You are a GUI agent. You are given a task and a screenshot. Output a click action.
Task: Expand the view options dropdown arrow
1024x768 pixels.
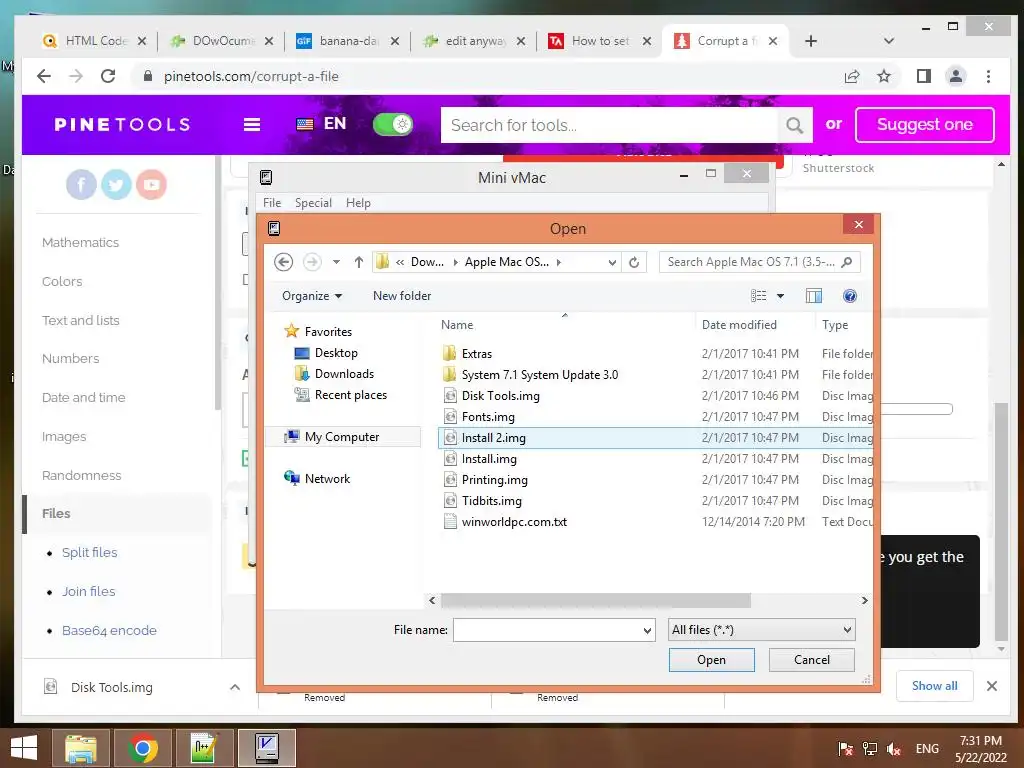coord(780,296)
